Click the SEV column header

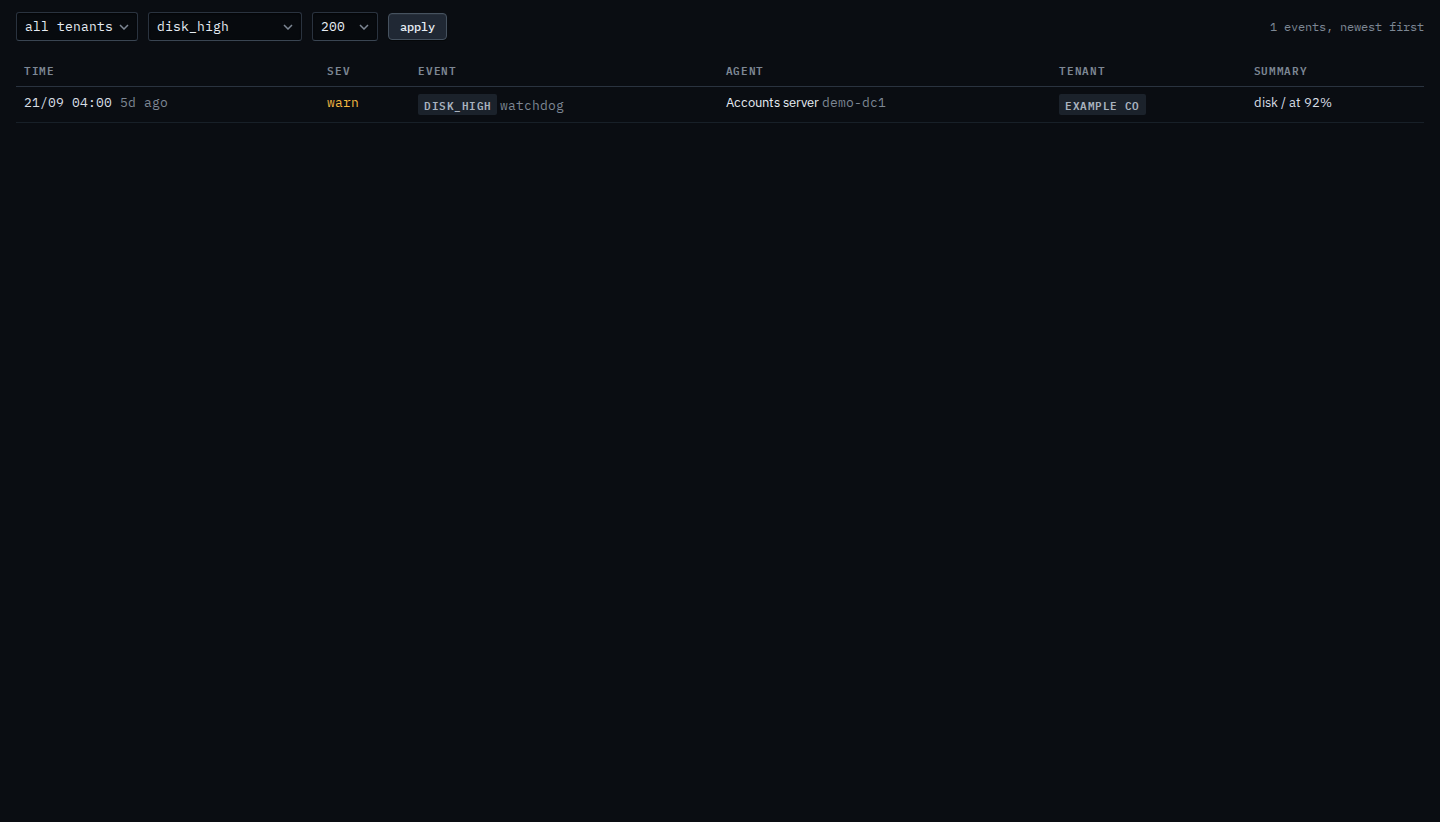339,71
